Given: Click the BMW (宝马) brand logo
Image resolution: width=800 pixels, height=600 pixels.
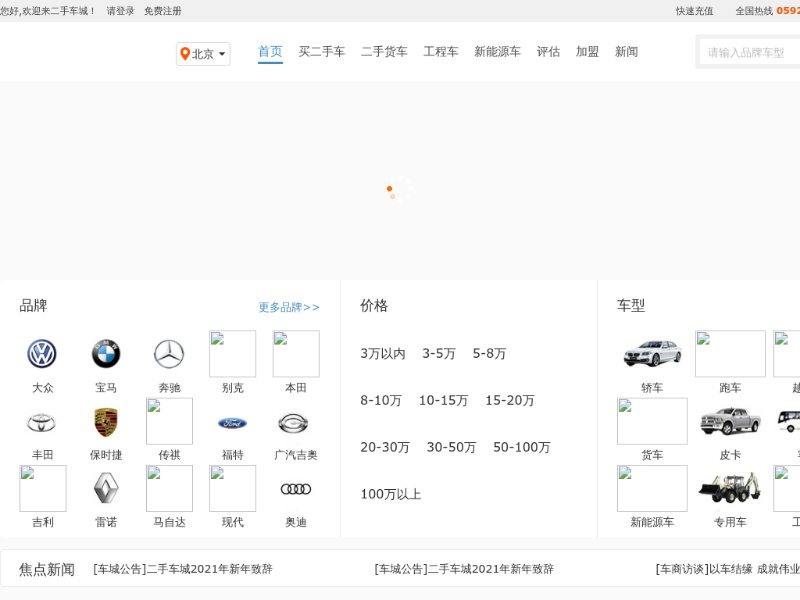Looking at the screenshot, I should 106,354.
